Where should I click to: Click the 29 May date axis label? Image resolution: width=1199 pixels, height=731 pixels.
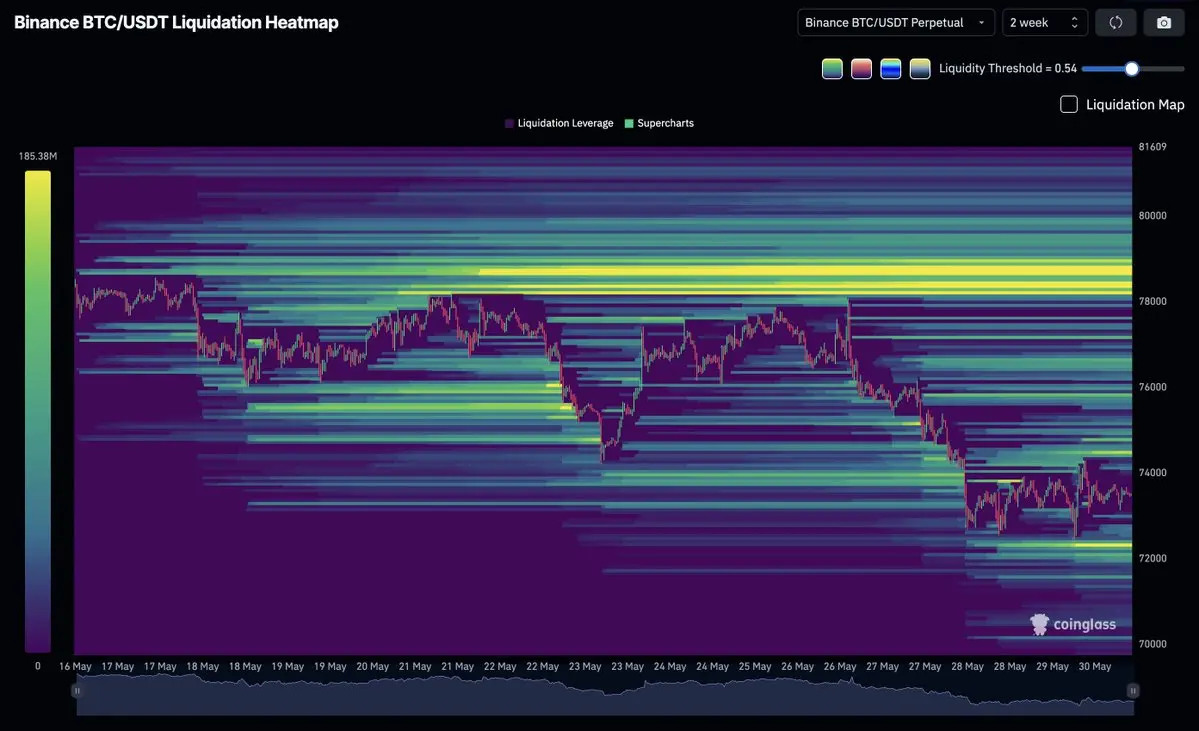[1052, 667]
